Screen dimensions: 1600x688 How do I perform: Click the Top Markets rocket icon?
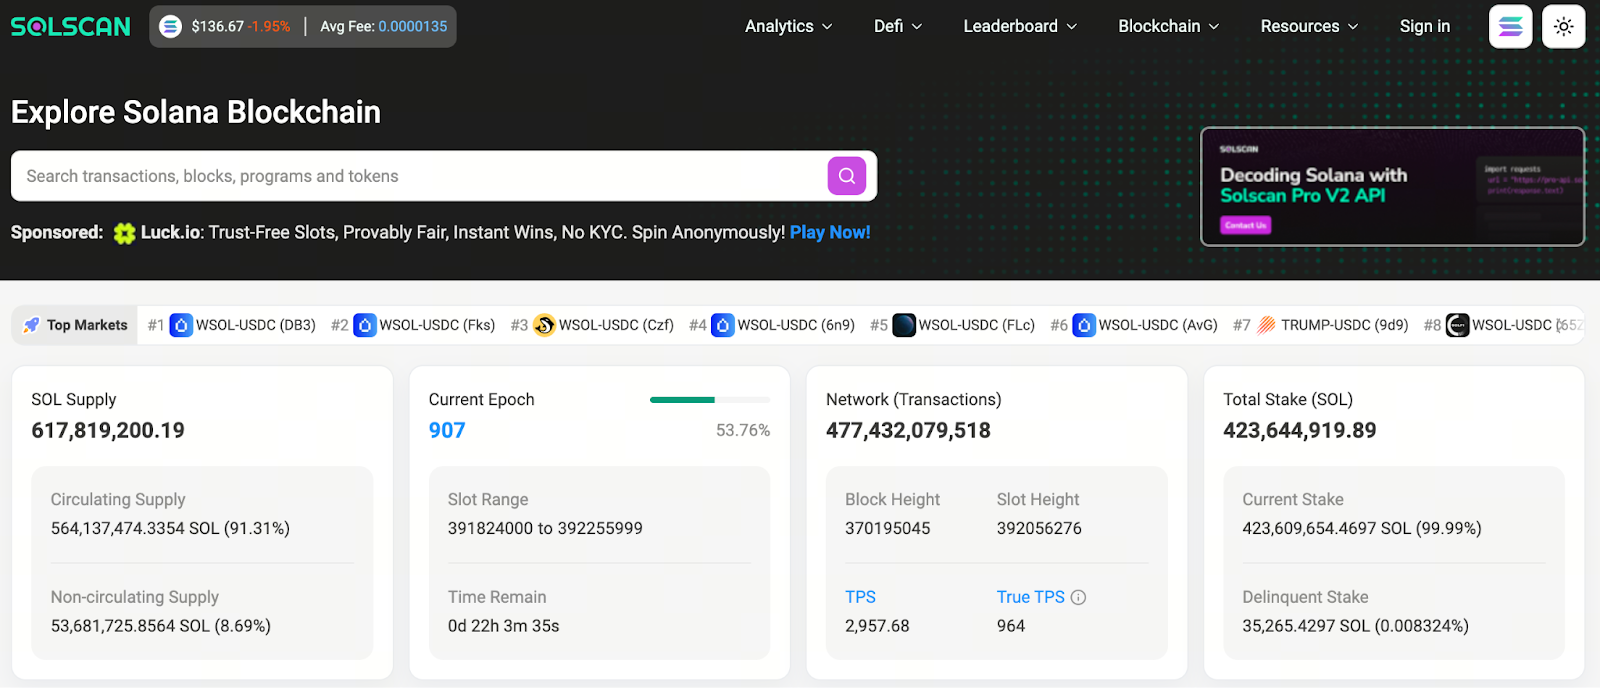[32, 325]
